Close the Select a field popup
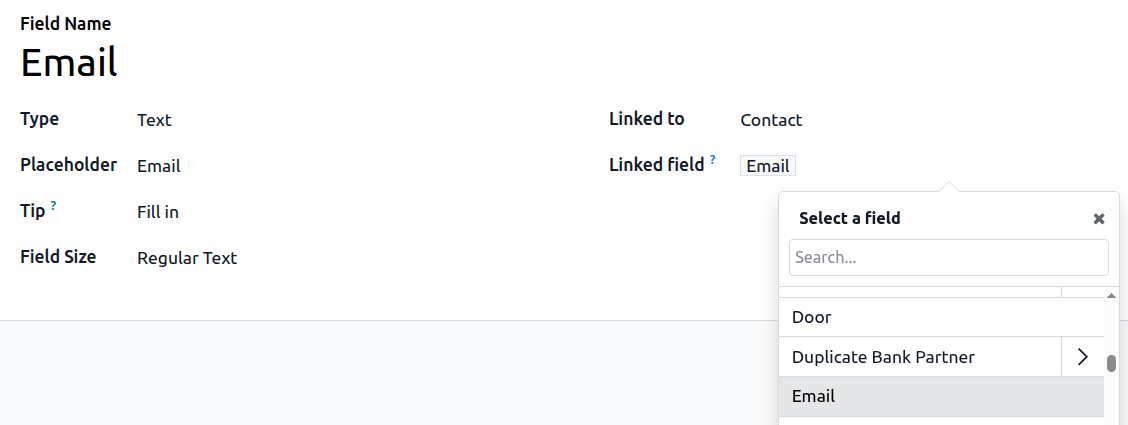Image resolution: width=1128 pixels, height=425 pixels. [x=1098, y=219]
